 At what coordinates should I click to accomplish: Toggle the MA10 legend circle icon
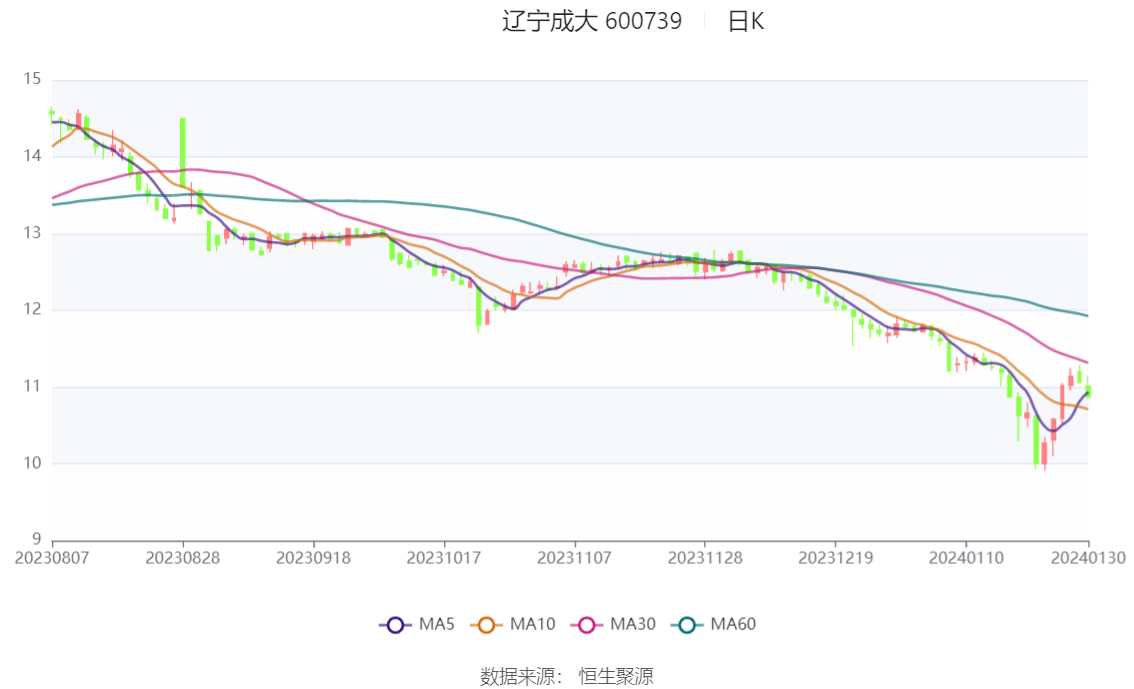[x=486, y=625]
